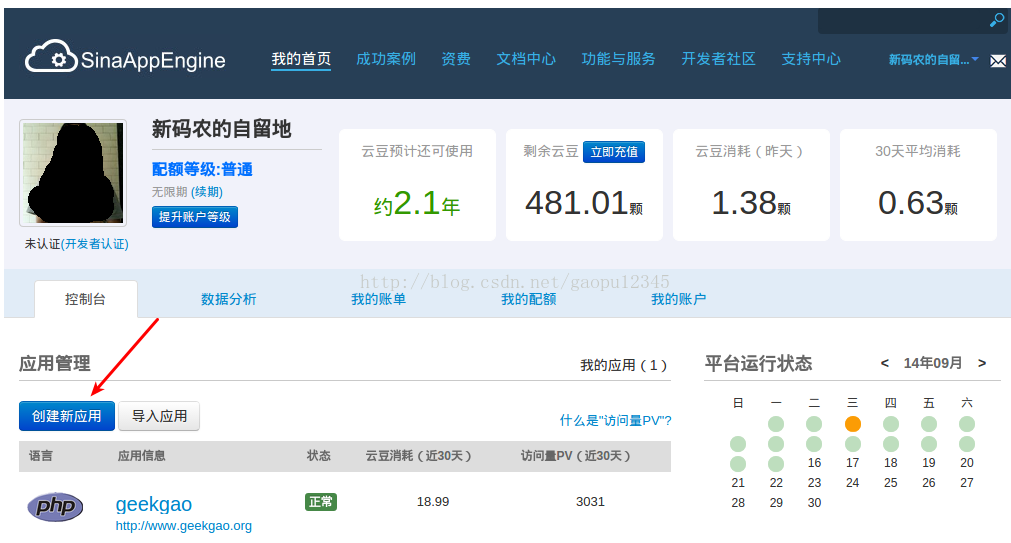Image resolution: width=1011 pixels, height=543 pixels.
Task: Open 支持中心 nav item
Action: 811,59
